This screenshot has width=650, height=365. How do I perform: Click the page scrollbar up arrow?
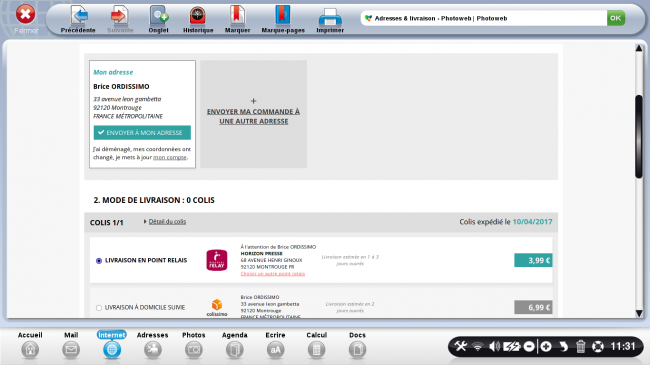(639, 49)
